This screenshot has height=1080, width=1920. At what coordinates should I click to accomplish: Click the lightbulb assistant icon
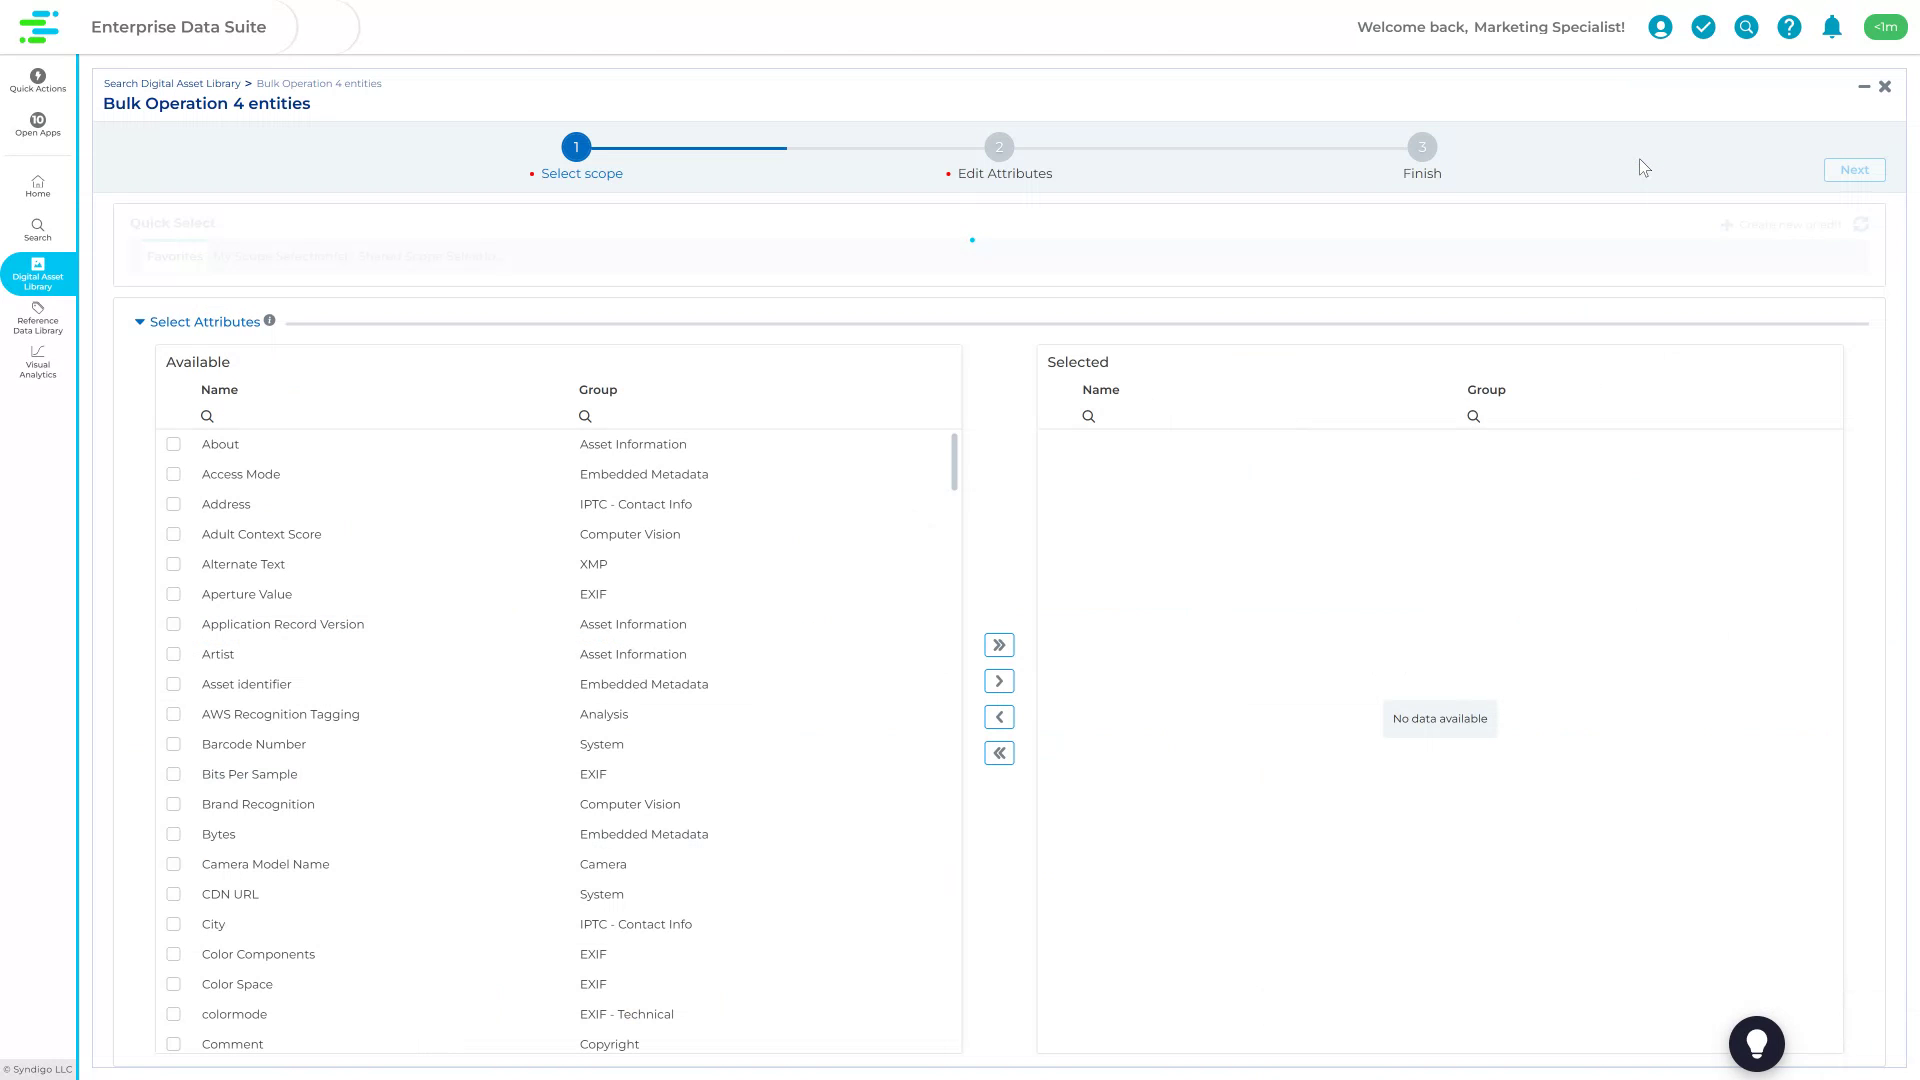(x=1757, y=1043)
